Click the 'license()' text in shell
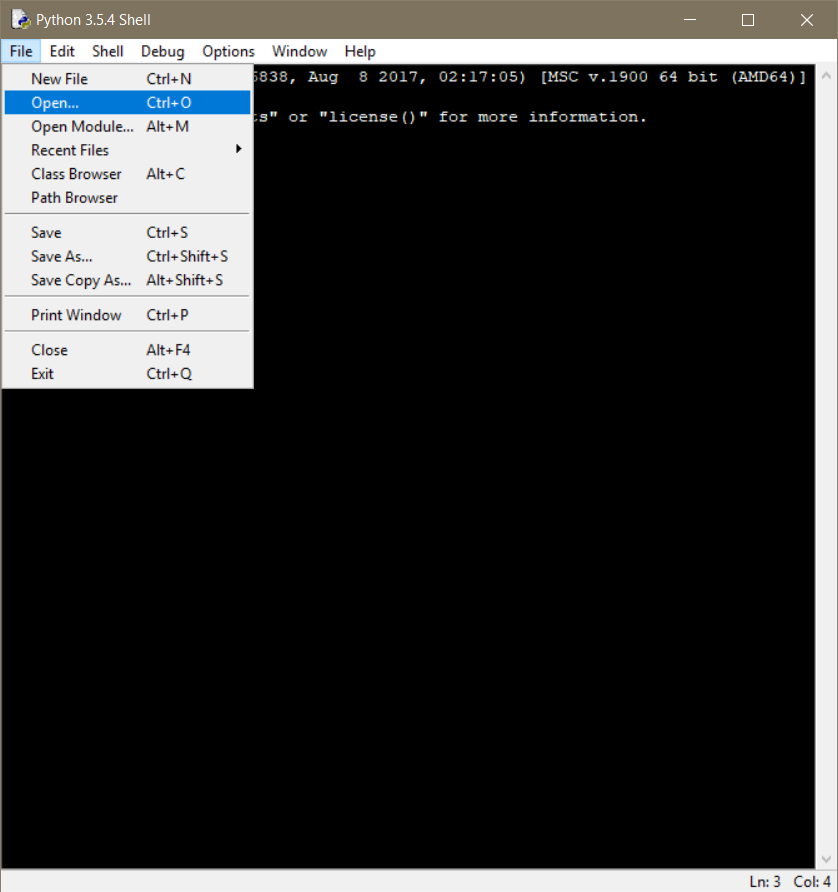The width and height of the screenshot is (838, 892). click(373, 117)
